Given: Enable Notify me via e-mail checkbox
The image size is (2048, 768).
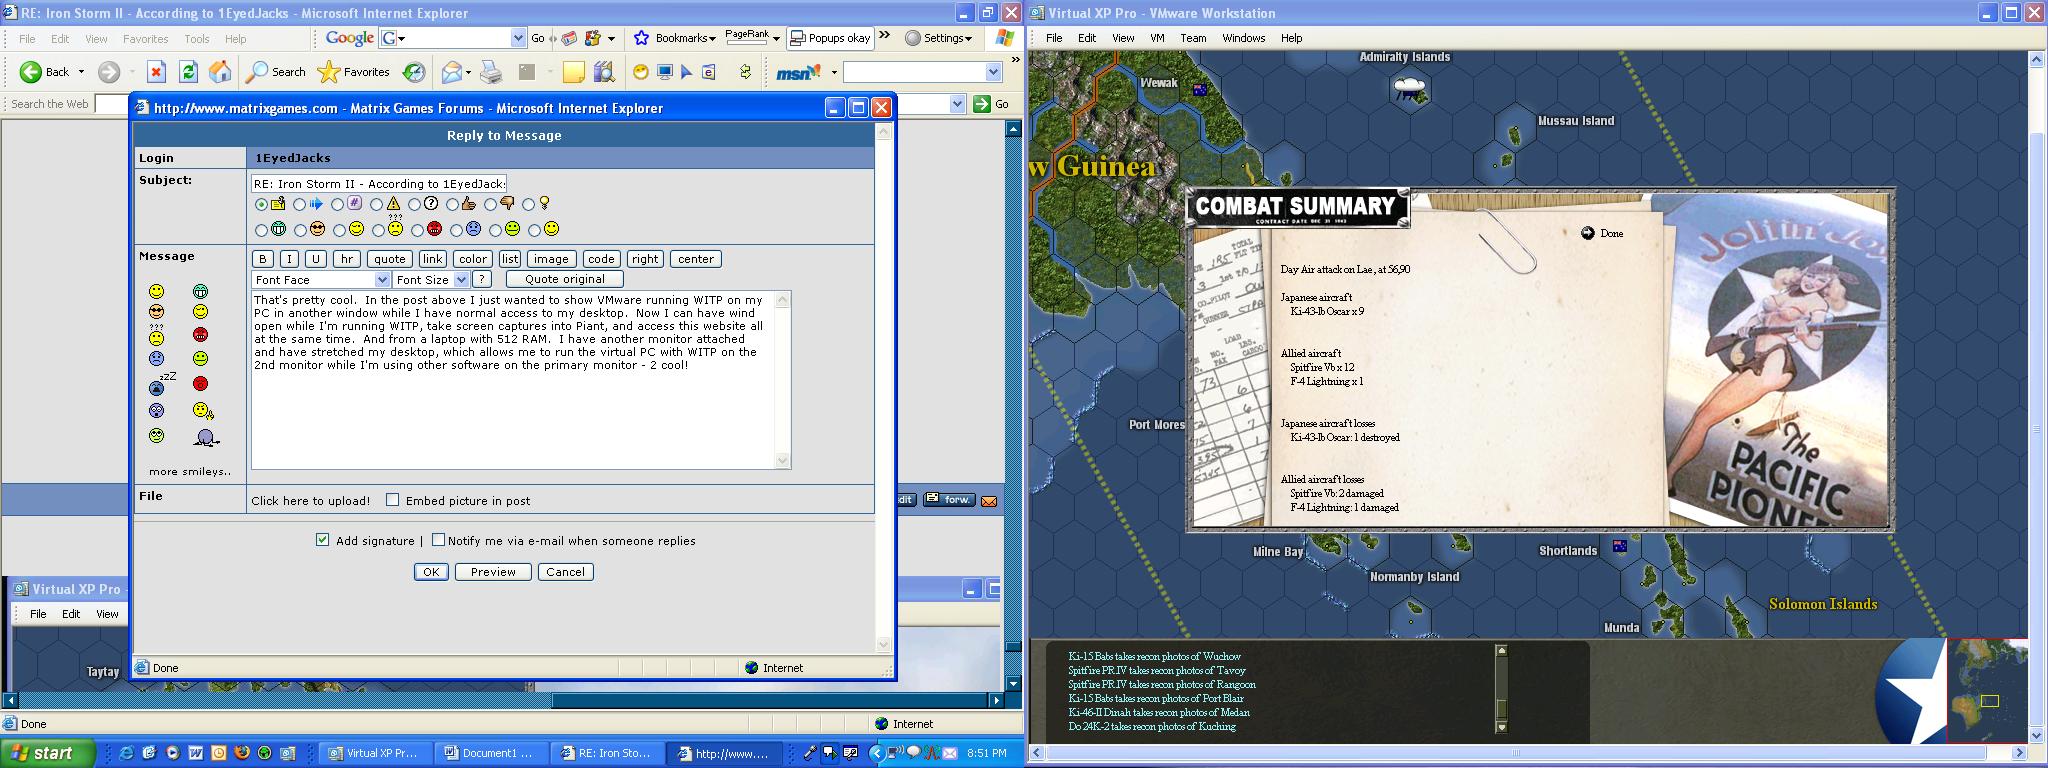Looking at the screenshot, I should [438, 540].
